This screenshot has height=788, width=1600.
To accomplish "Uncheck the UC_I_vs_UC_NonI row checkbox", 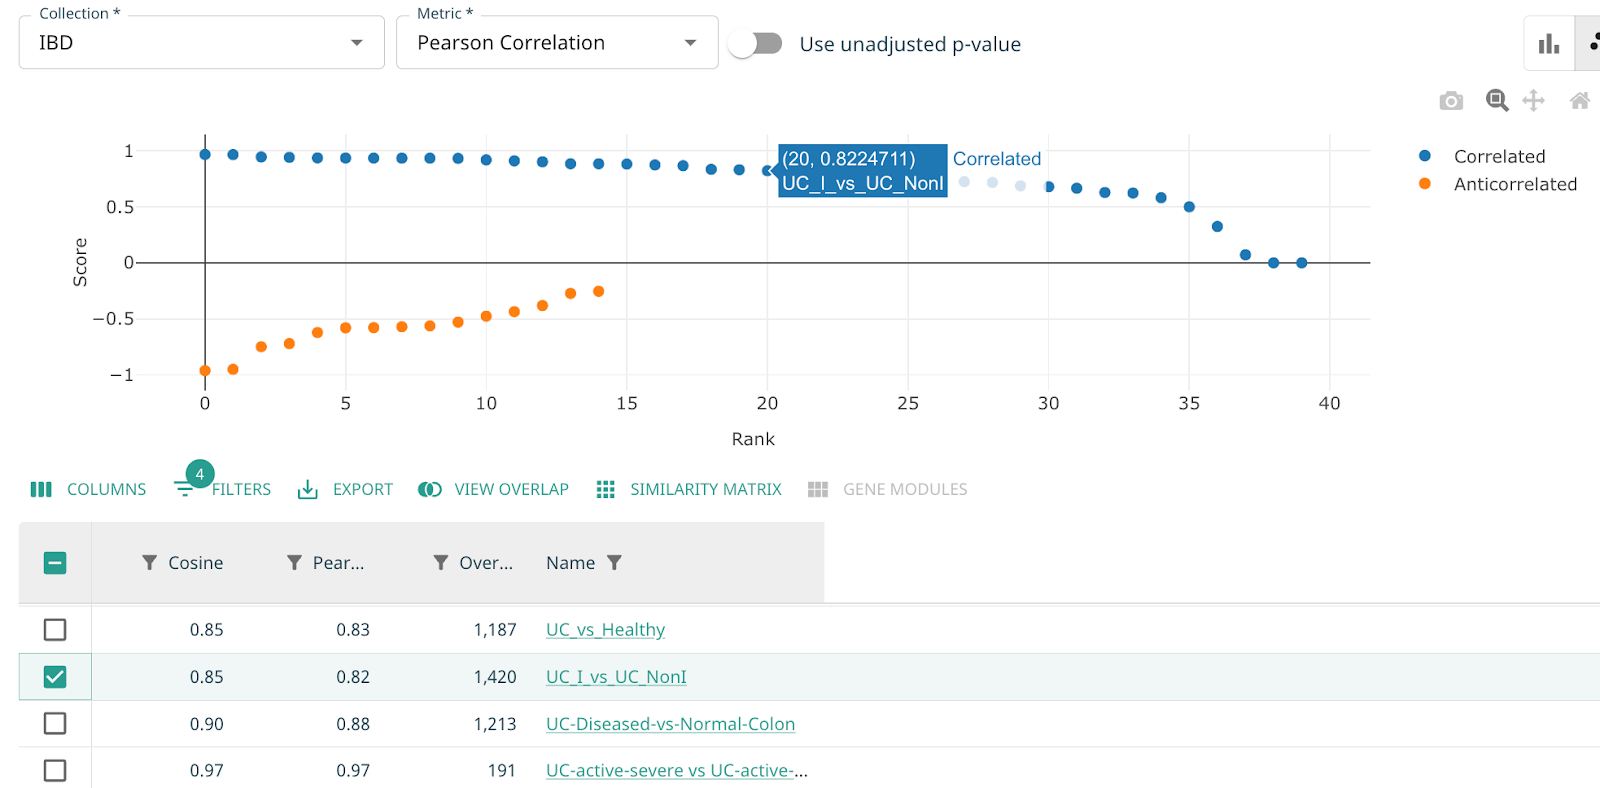I will pos(55,677).
